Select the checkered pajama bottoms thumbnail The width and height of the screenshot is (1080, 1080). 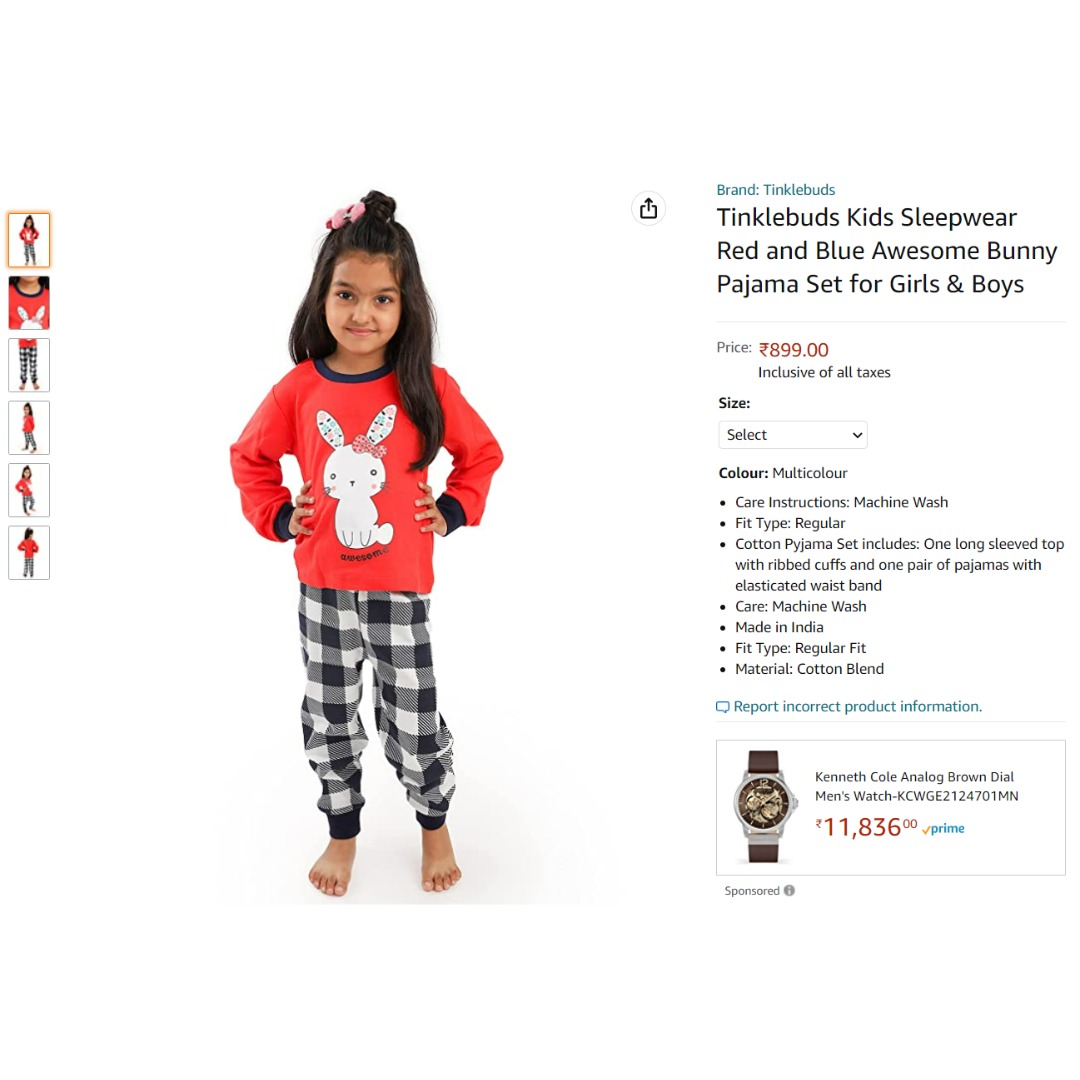pyautogui.click(x=29, y=365)
